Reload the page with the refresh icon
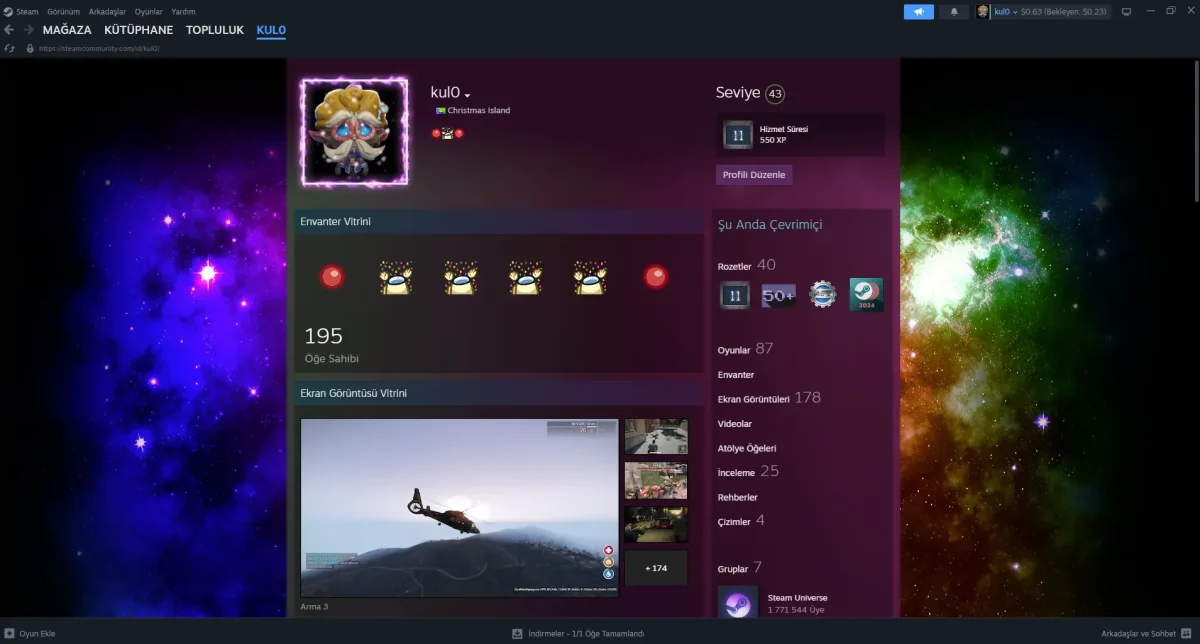The height and width of the screenshot is (644, 1200). [10, 48]
